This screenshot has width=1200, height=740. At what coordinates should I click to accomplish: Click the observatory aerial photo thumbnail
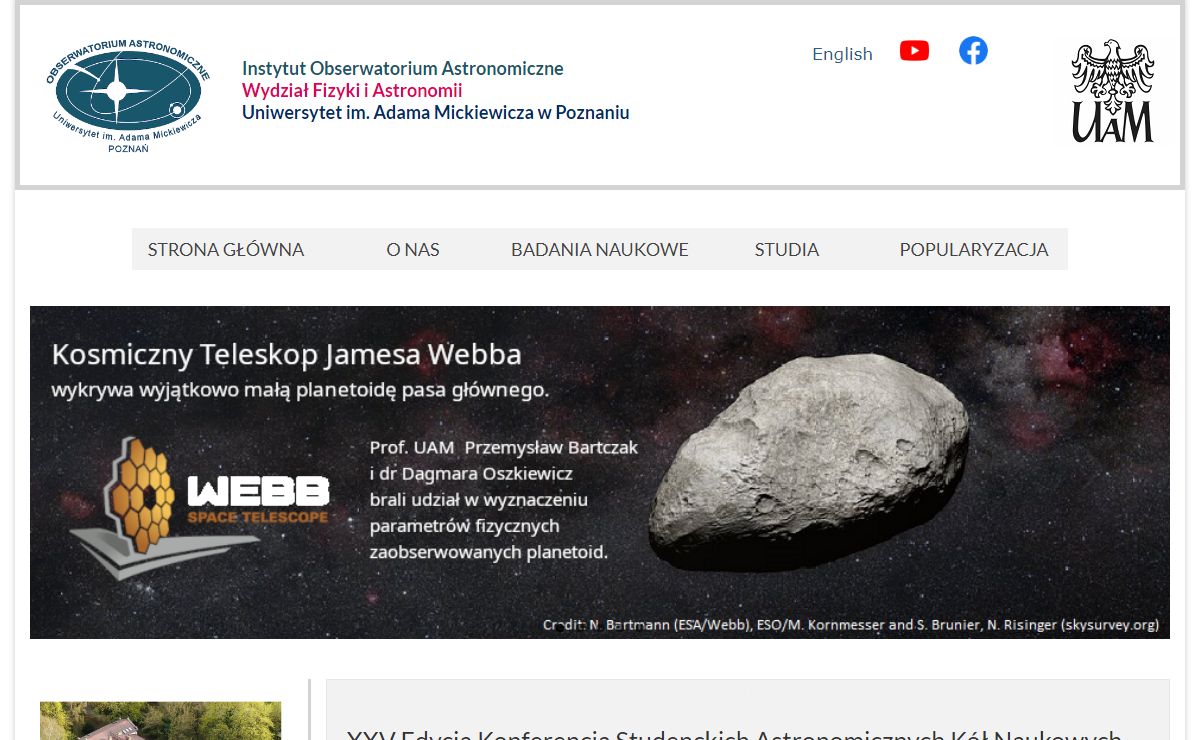161,721
